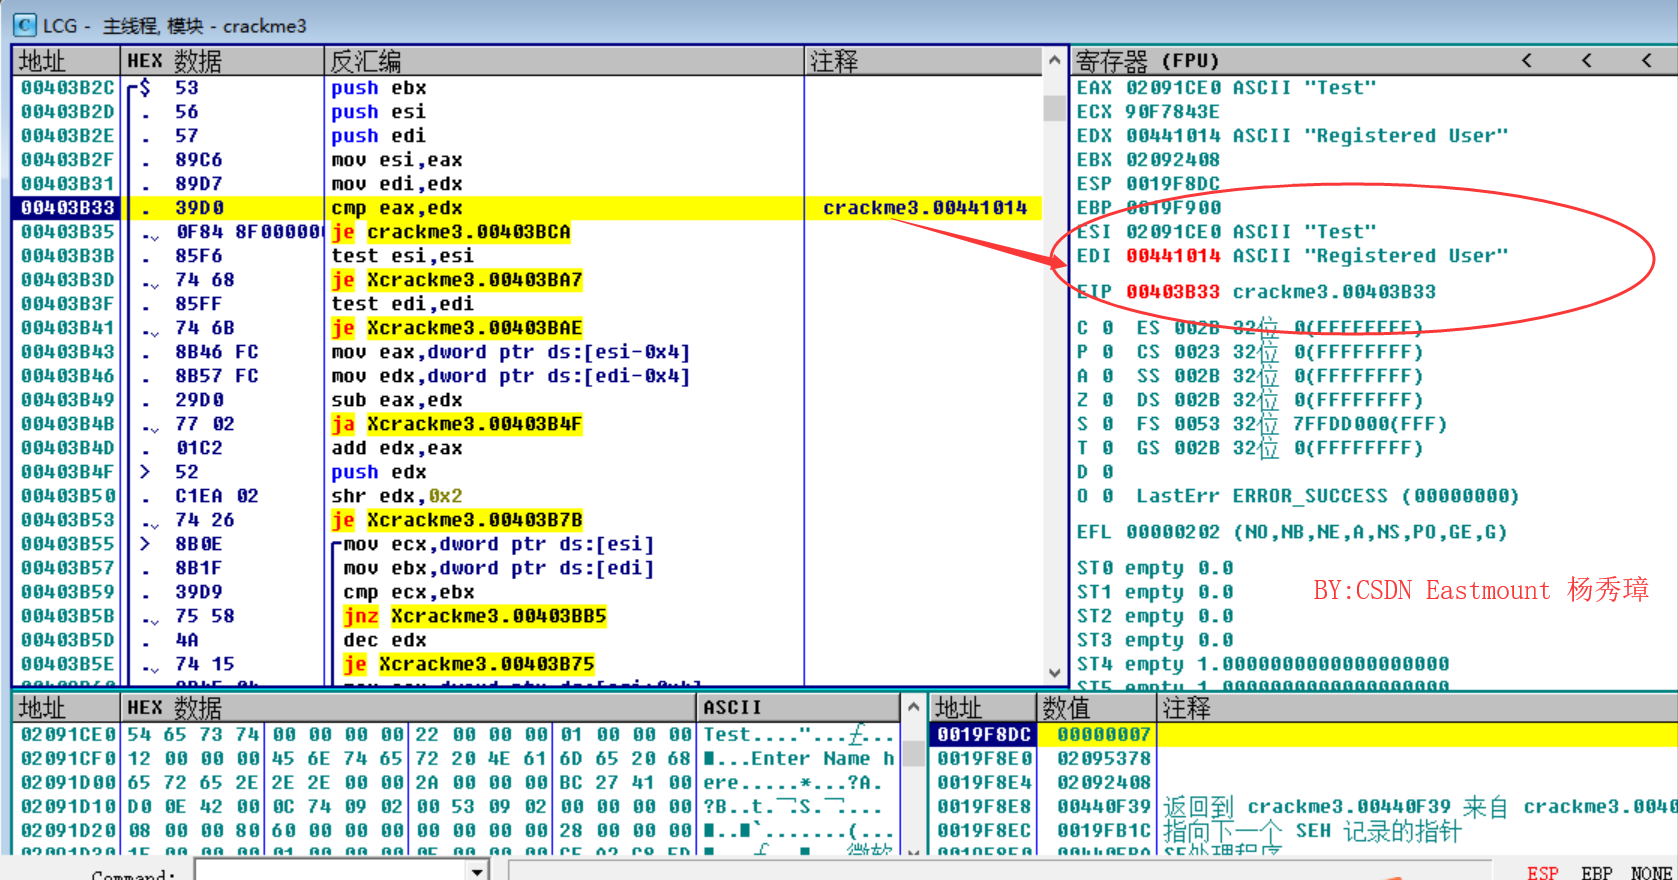Click the ECX register value 90F7843E
The image size is (1678, 880).
pos(1173,112)
